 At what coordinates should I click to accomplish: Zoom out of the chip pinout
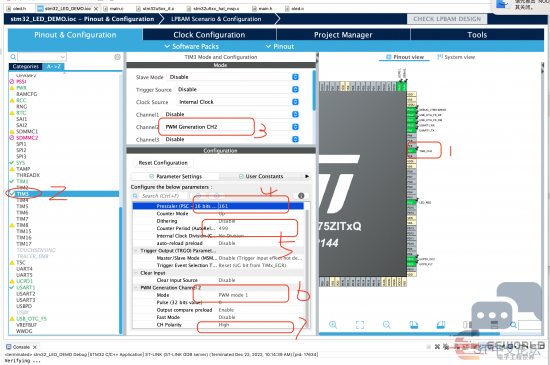tap(387, 325)
